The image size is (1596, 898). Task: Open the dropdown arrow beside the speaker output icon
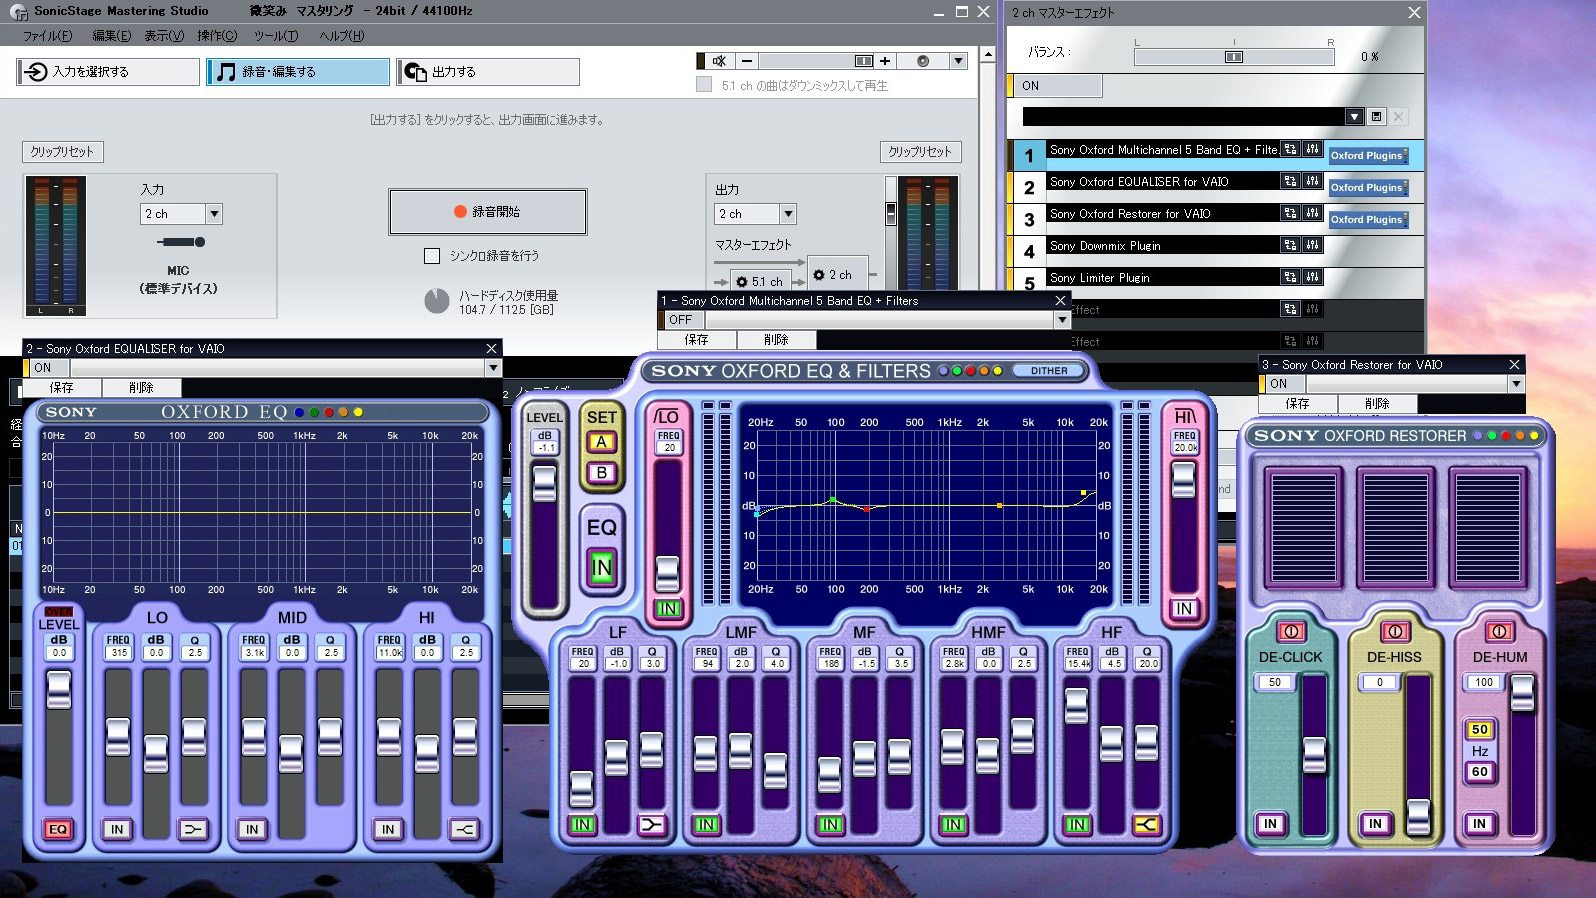click(x=958, y=61)
